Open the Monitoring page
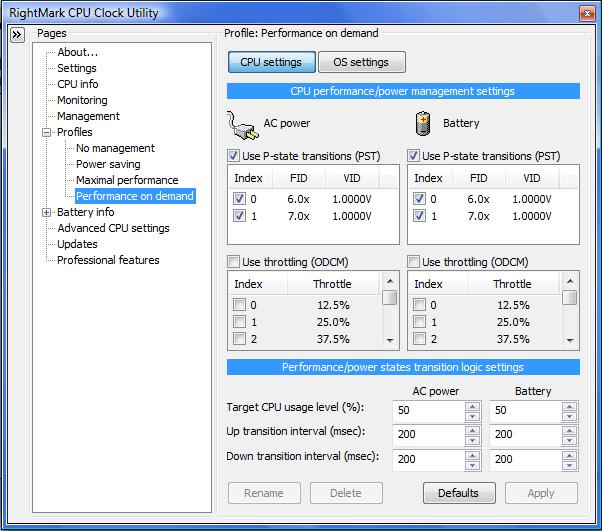The width and height of the screenshot is (602, 531). (x=82, y=100)
